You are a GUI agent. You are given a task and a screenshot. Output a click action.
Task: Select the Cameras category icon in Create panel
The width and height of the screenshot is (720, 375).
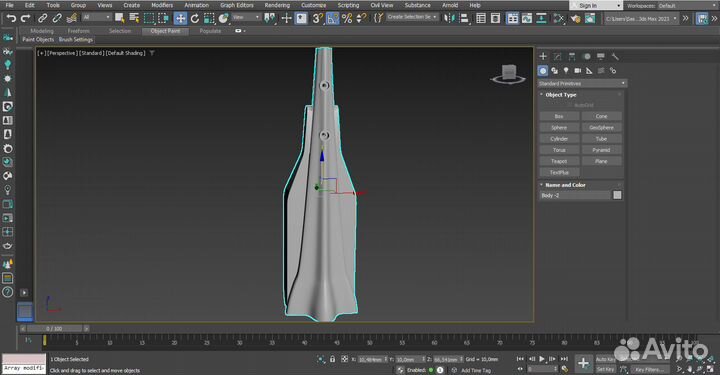pyautogui.click(x=577, y=71)
